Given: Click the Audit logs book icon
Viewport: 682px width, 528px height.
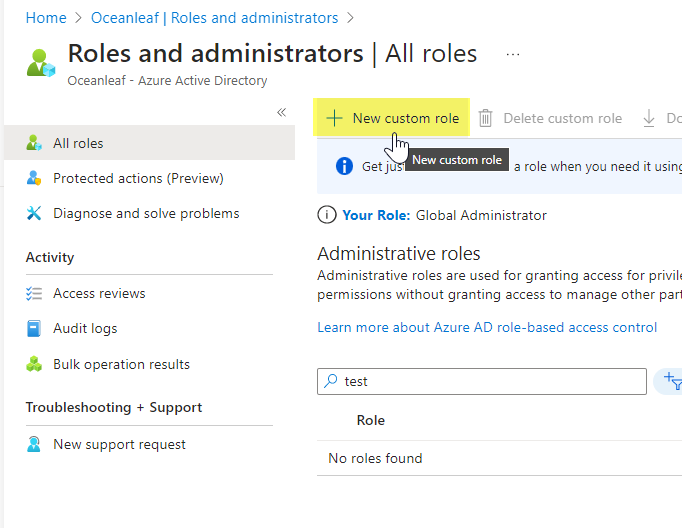Looking at the screenshot, I should click(x=34, y=328).
